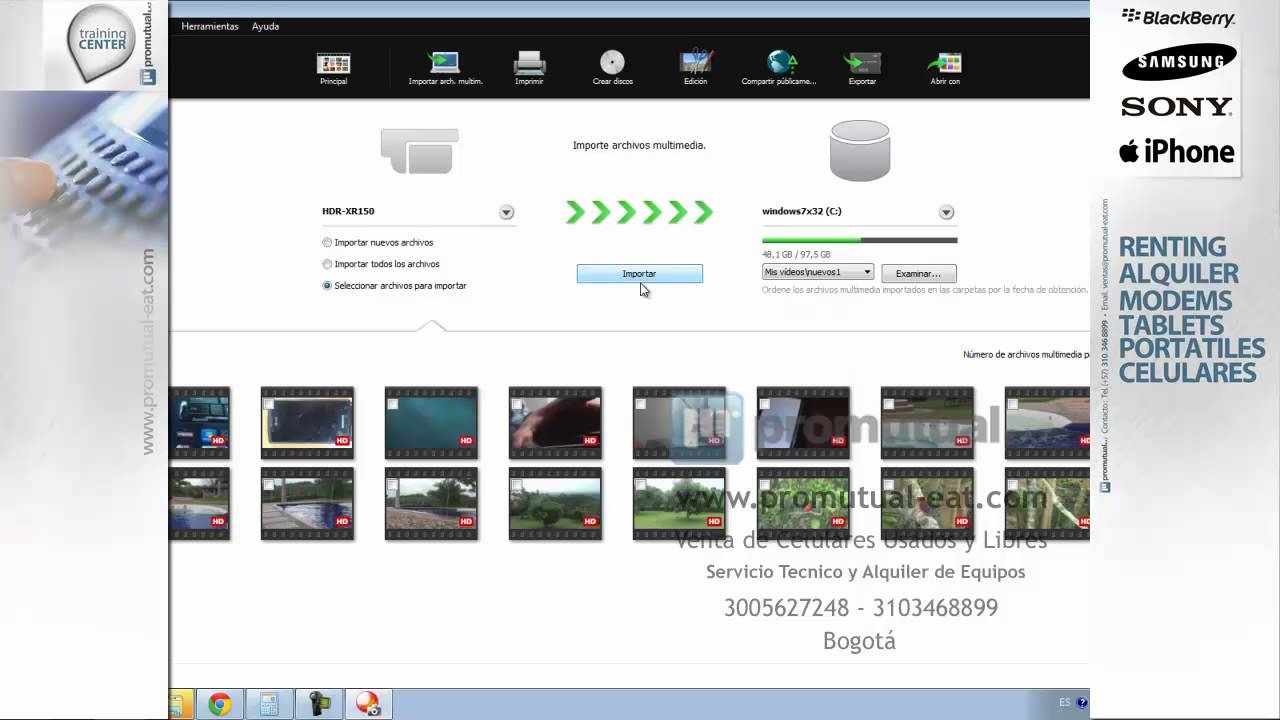The image size is (1280, 720).
Task: Select the pool with deck edge thumbnail
Action: tap(307, 503)
